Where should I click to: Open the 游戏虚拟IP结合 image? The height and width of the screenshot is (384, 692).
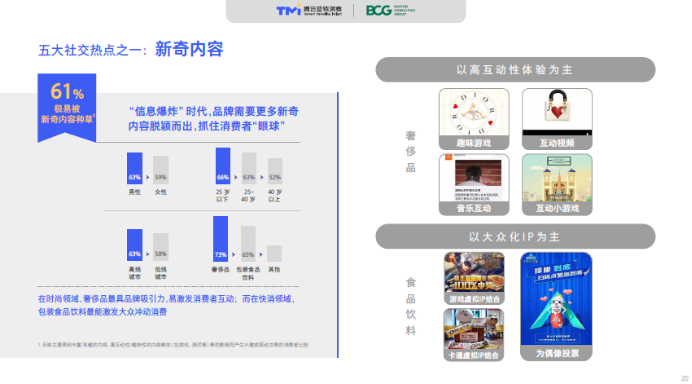[474, 279]
